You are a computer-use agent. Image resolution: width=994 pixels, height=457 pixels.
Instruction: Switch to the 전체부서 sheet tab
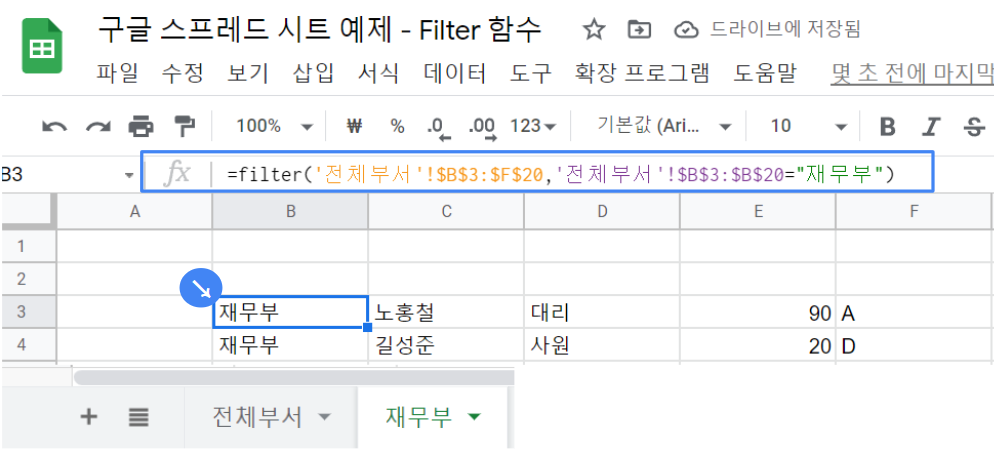[257, 417]
